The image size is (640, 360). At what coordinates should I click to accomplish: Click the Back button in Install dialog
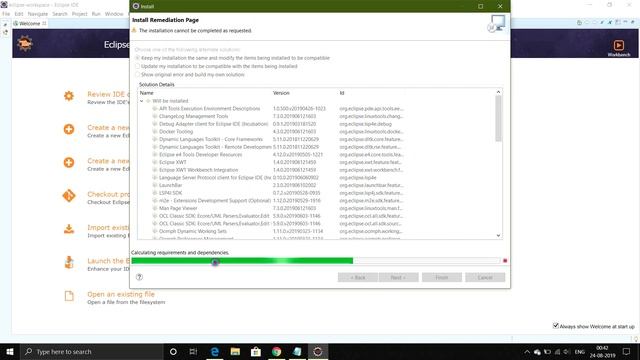(x=358, y=278)
